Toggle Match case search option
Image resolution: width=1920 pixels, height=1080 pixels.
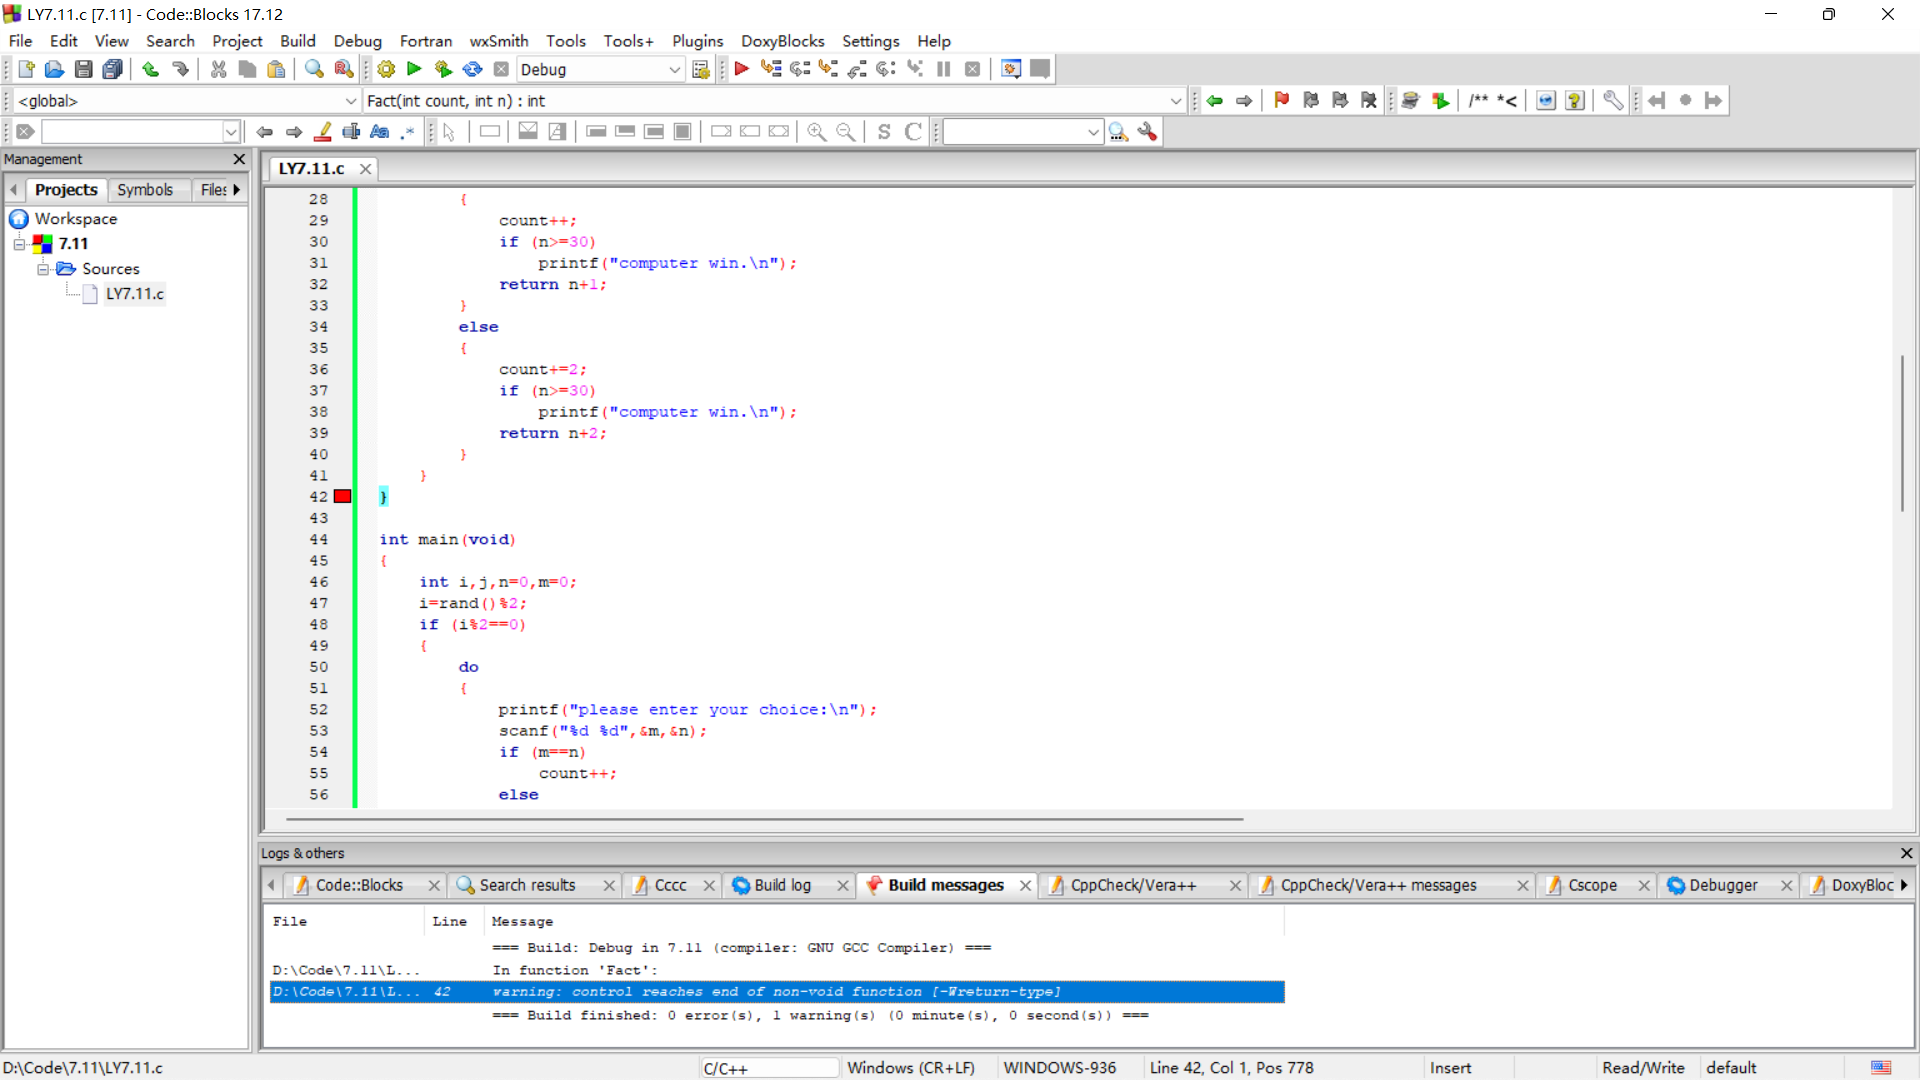tap(379, 132)
